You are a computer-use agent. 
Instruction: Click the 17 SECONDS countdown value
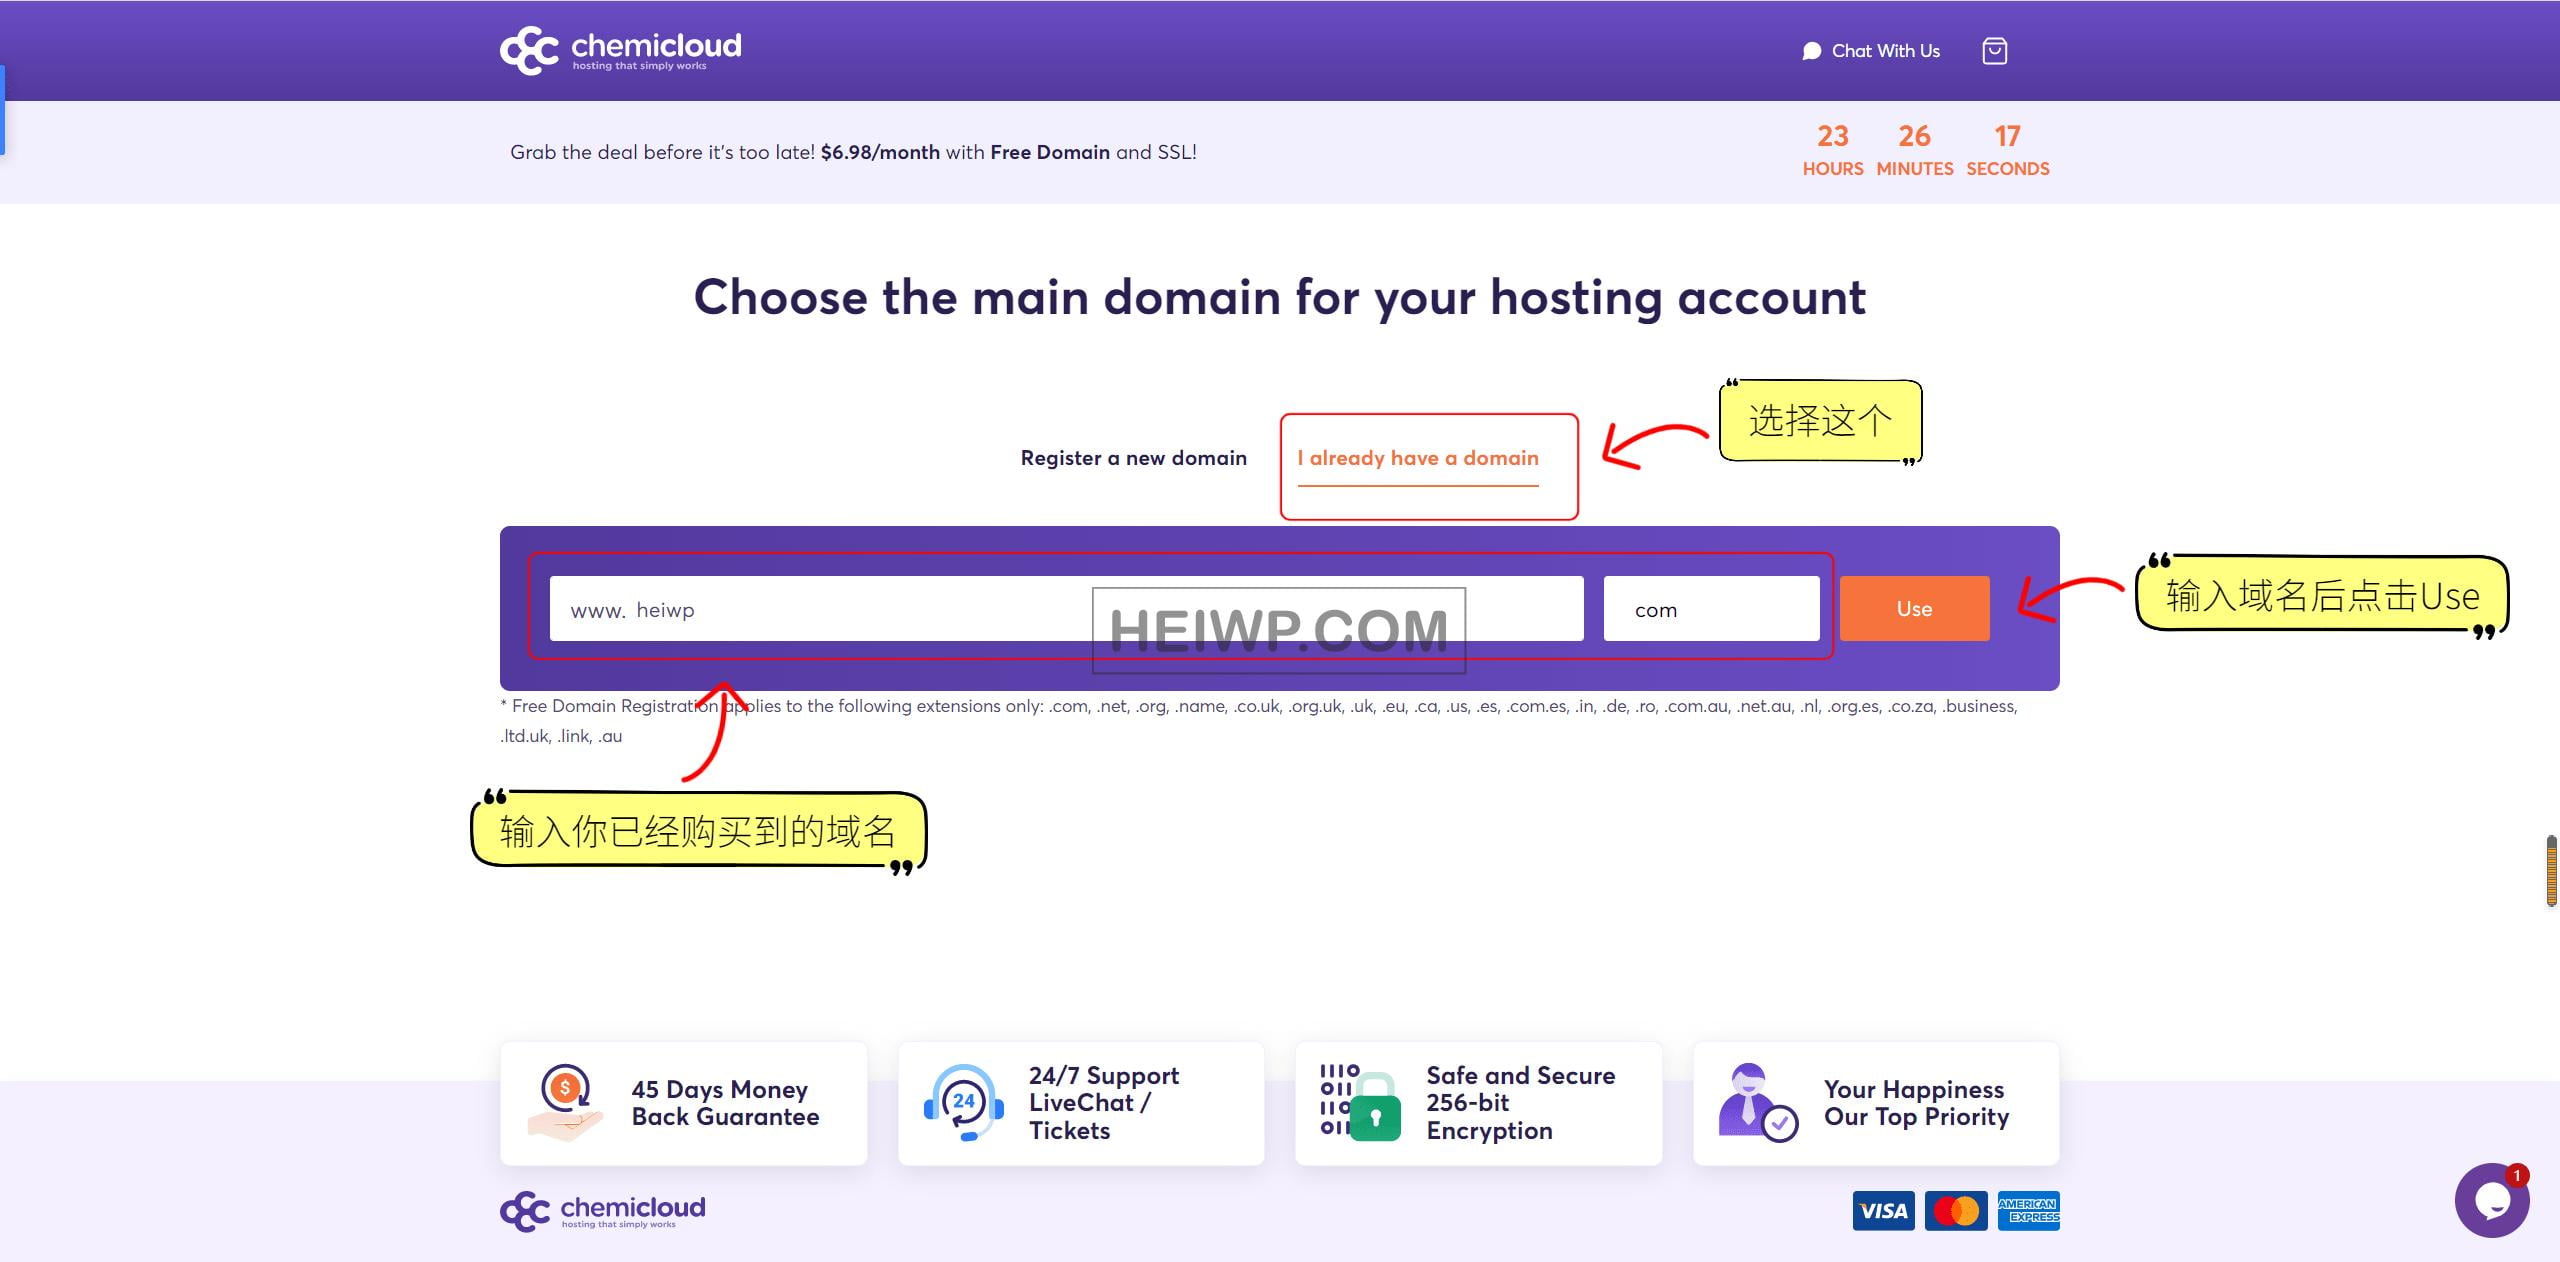(2008, 150)
